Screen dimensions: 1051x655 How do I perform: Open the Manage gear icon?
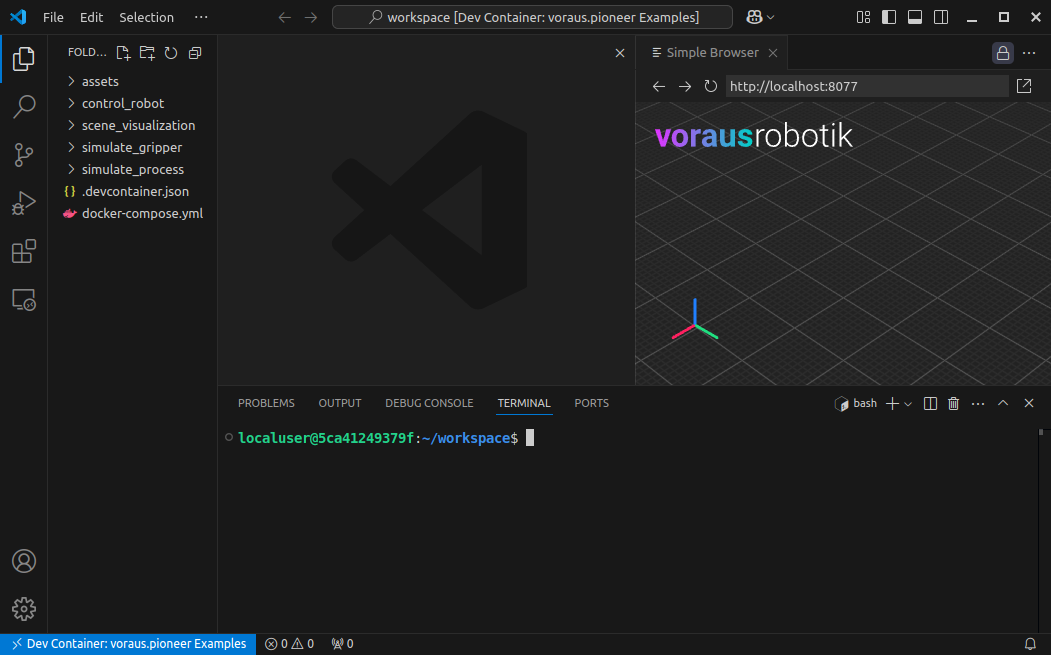click(x=23, y=609)
